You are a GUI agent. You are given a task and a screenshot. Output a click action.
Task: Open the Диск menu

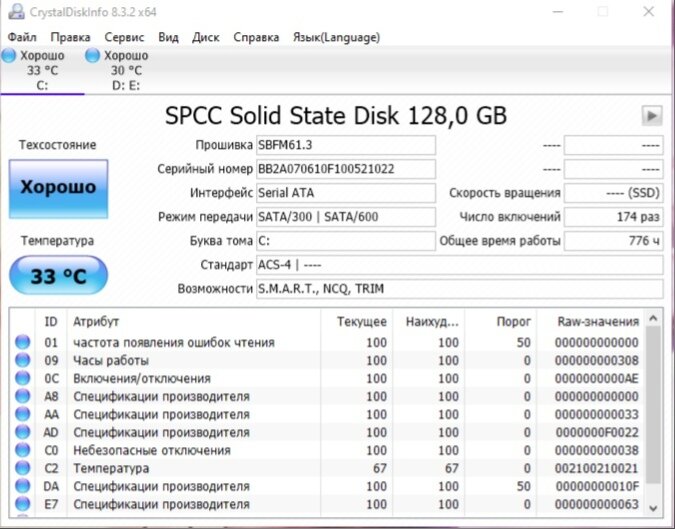[x=205, y=37]
